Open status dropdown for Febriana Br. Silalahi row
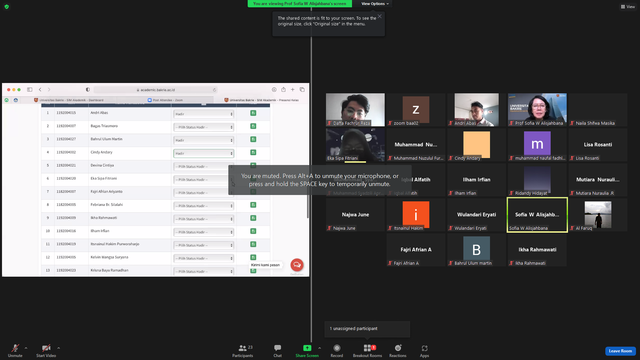 pos(203,206)
